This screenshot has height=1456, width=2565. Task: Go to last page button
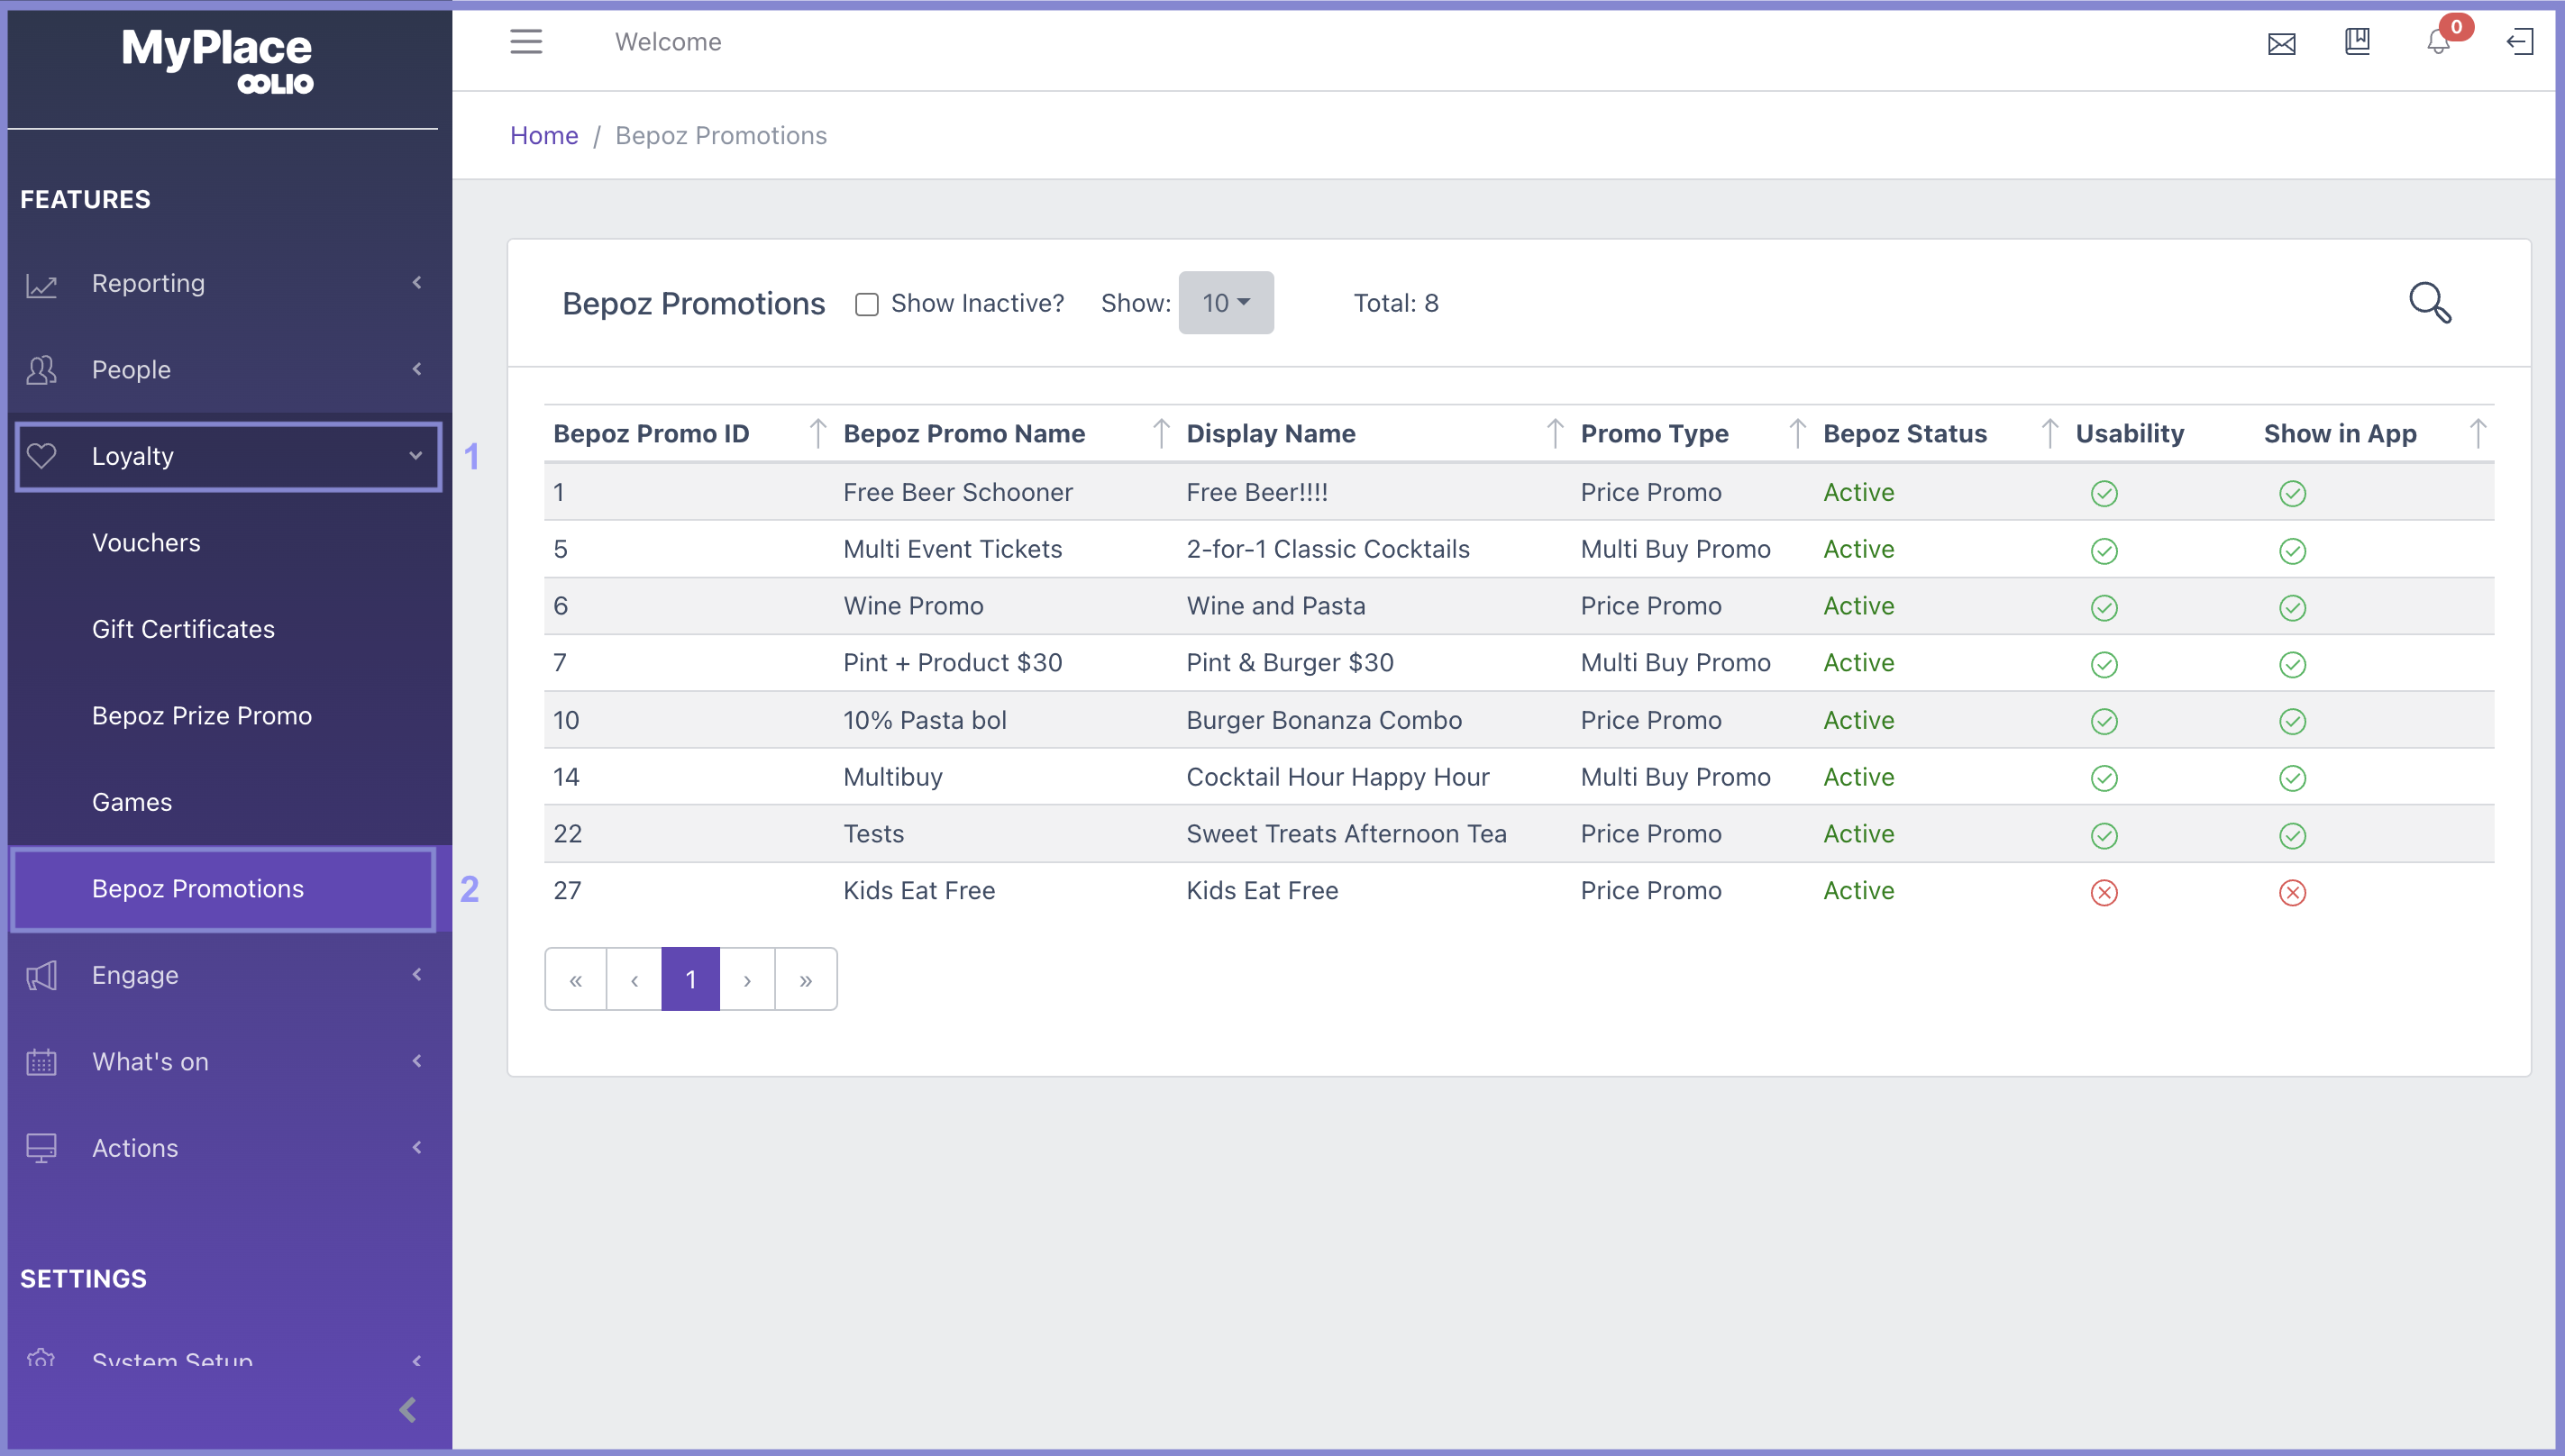pyautogui.click(x=806, y=980)
